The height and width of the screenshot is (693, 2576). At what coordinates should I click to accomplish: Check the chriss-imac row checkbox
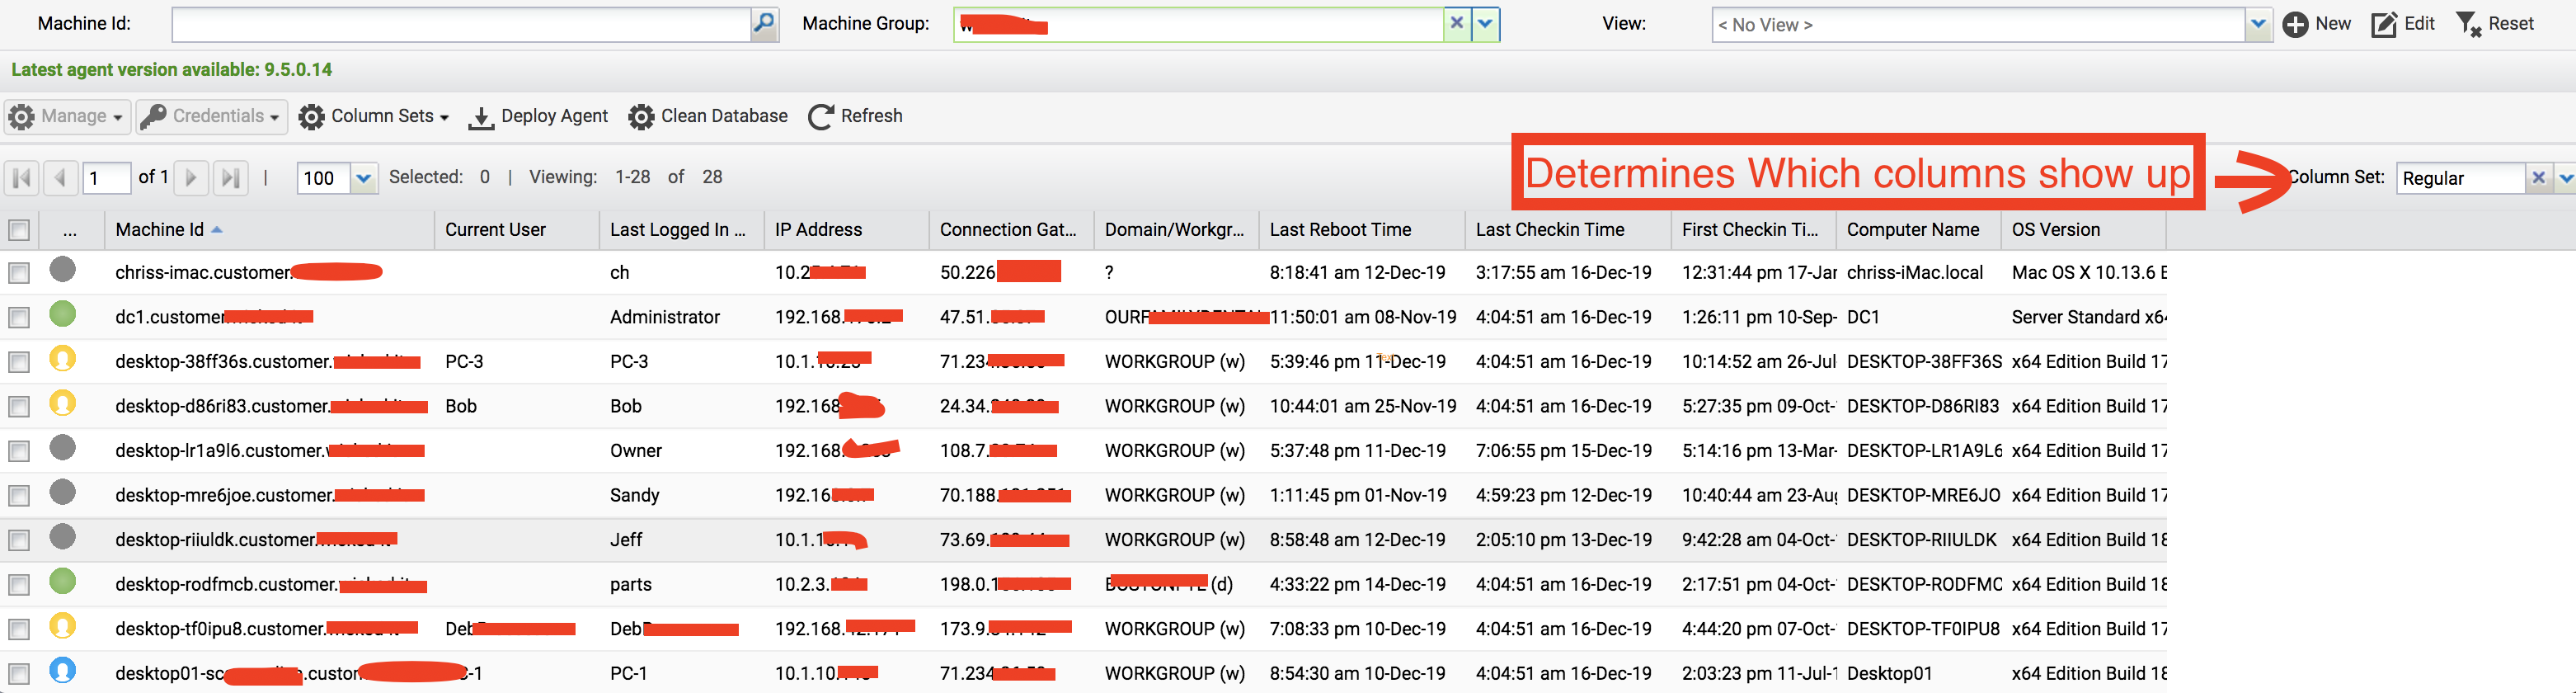pos(19,273)
